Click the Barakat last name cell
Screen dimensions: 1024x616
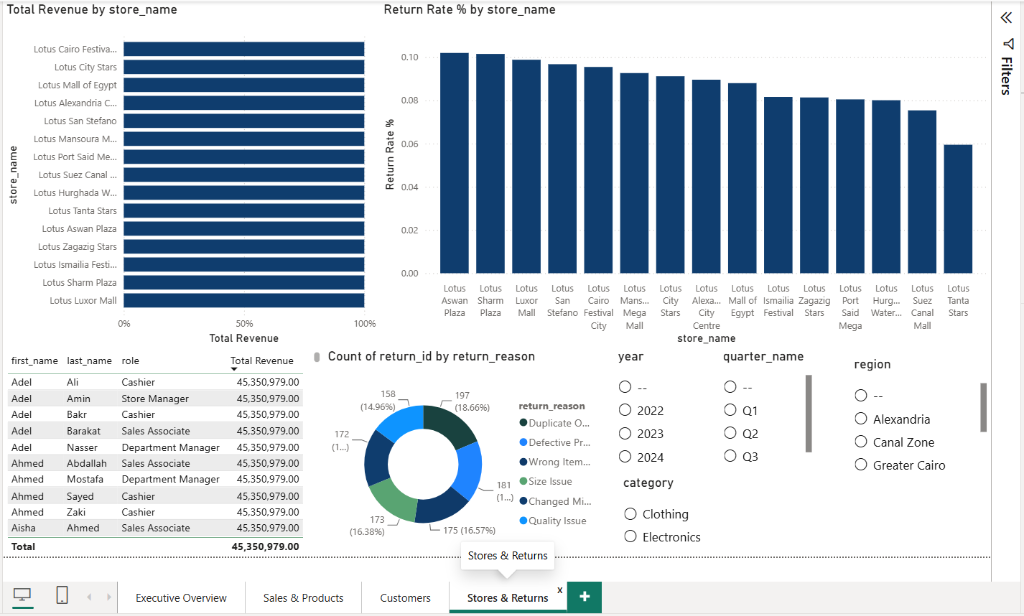(x=83, y=431)
